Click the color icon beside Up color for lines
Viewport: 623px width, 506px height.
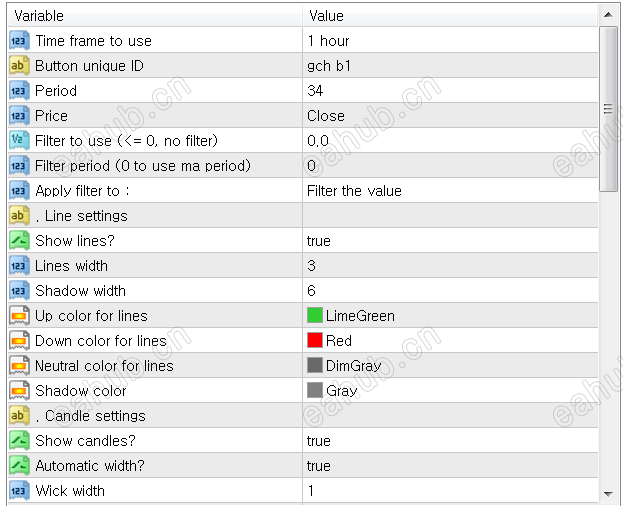[x=19, y=316]
